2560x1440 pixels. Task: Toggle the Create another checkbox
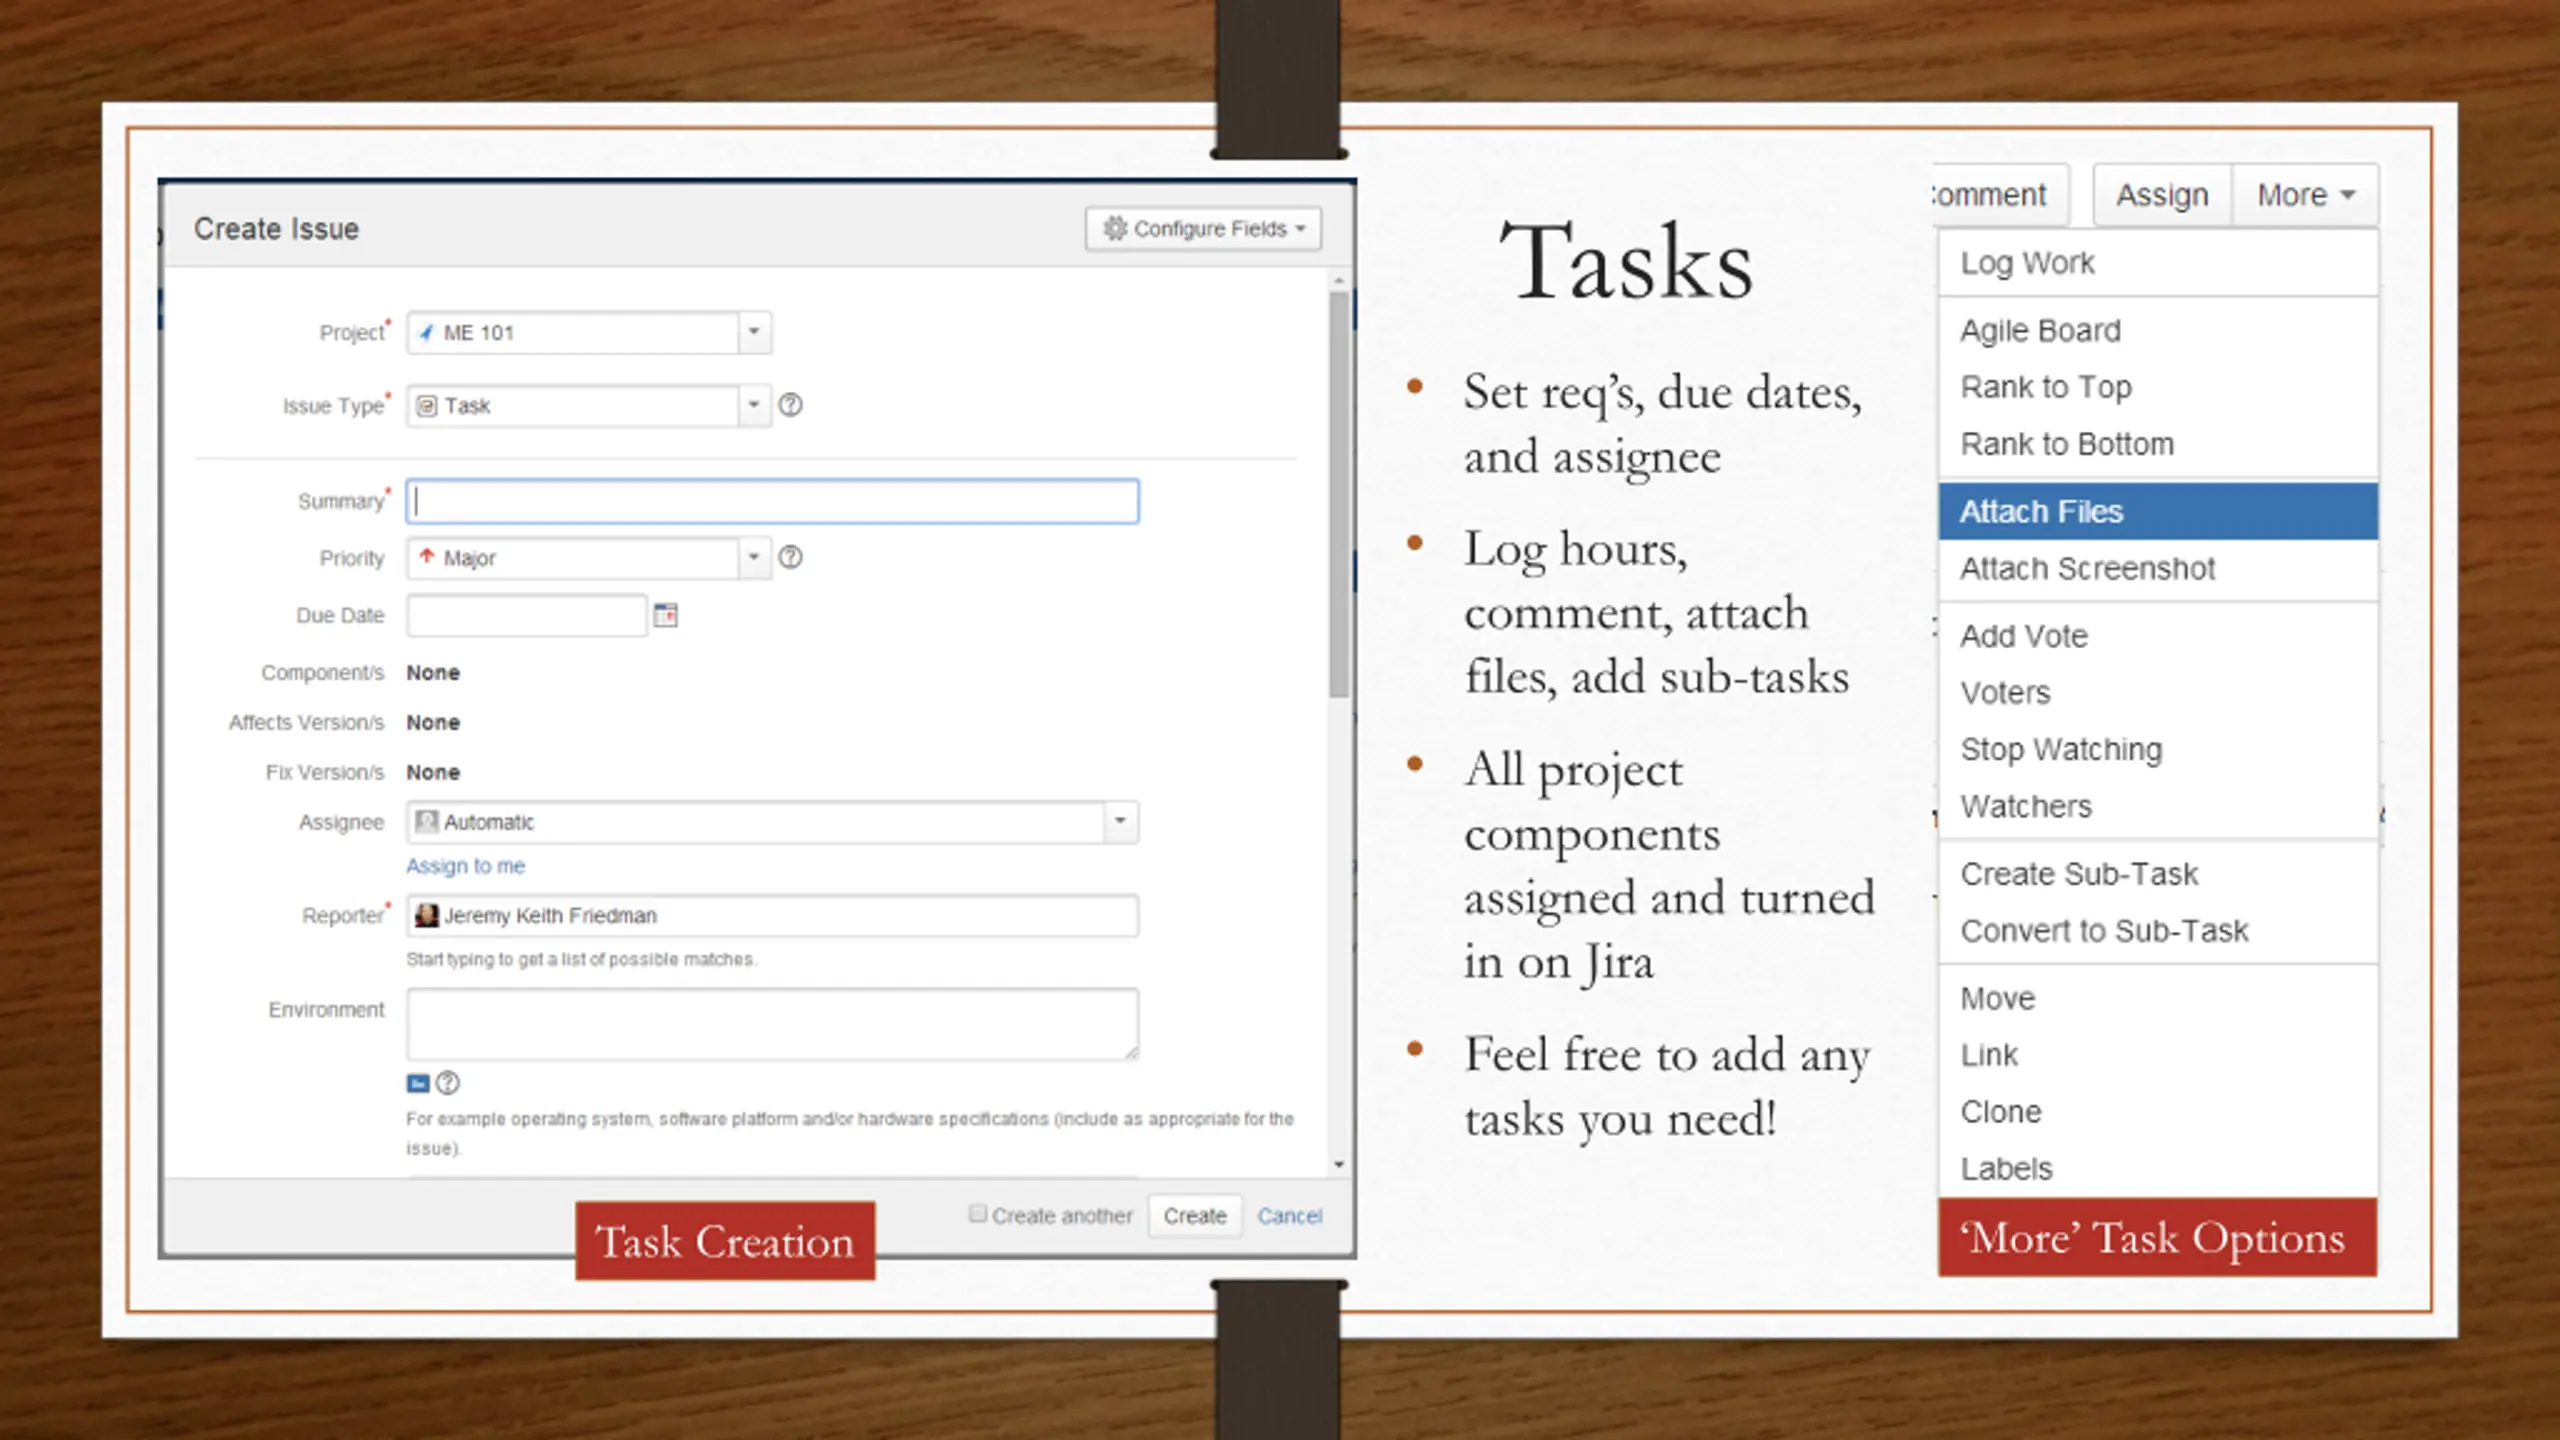pos(977,1214)
